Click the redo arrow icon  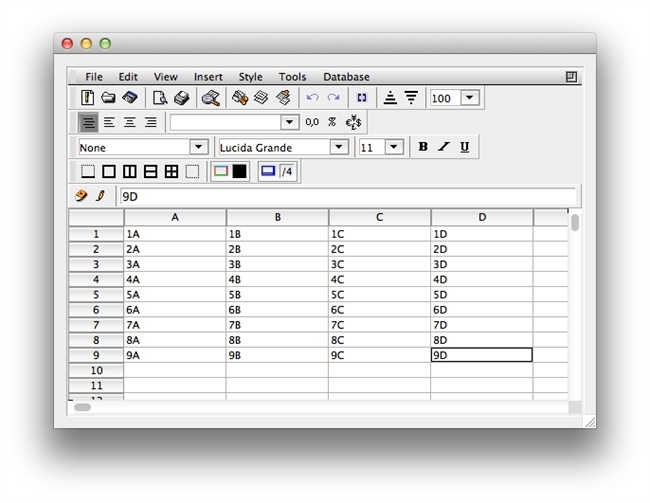coord(333,98)
